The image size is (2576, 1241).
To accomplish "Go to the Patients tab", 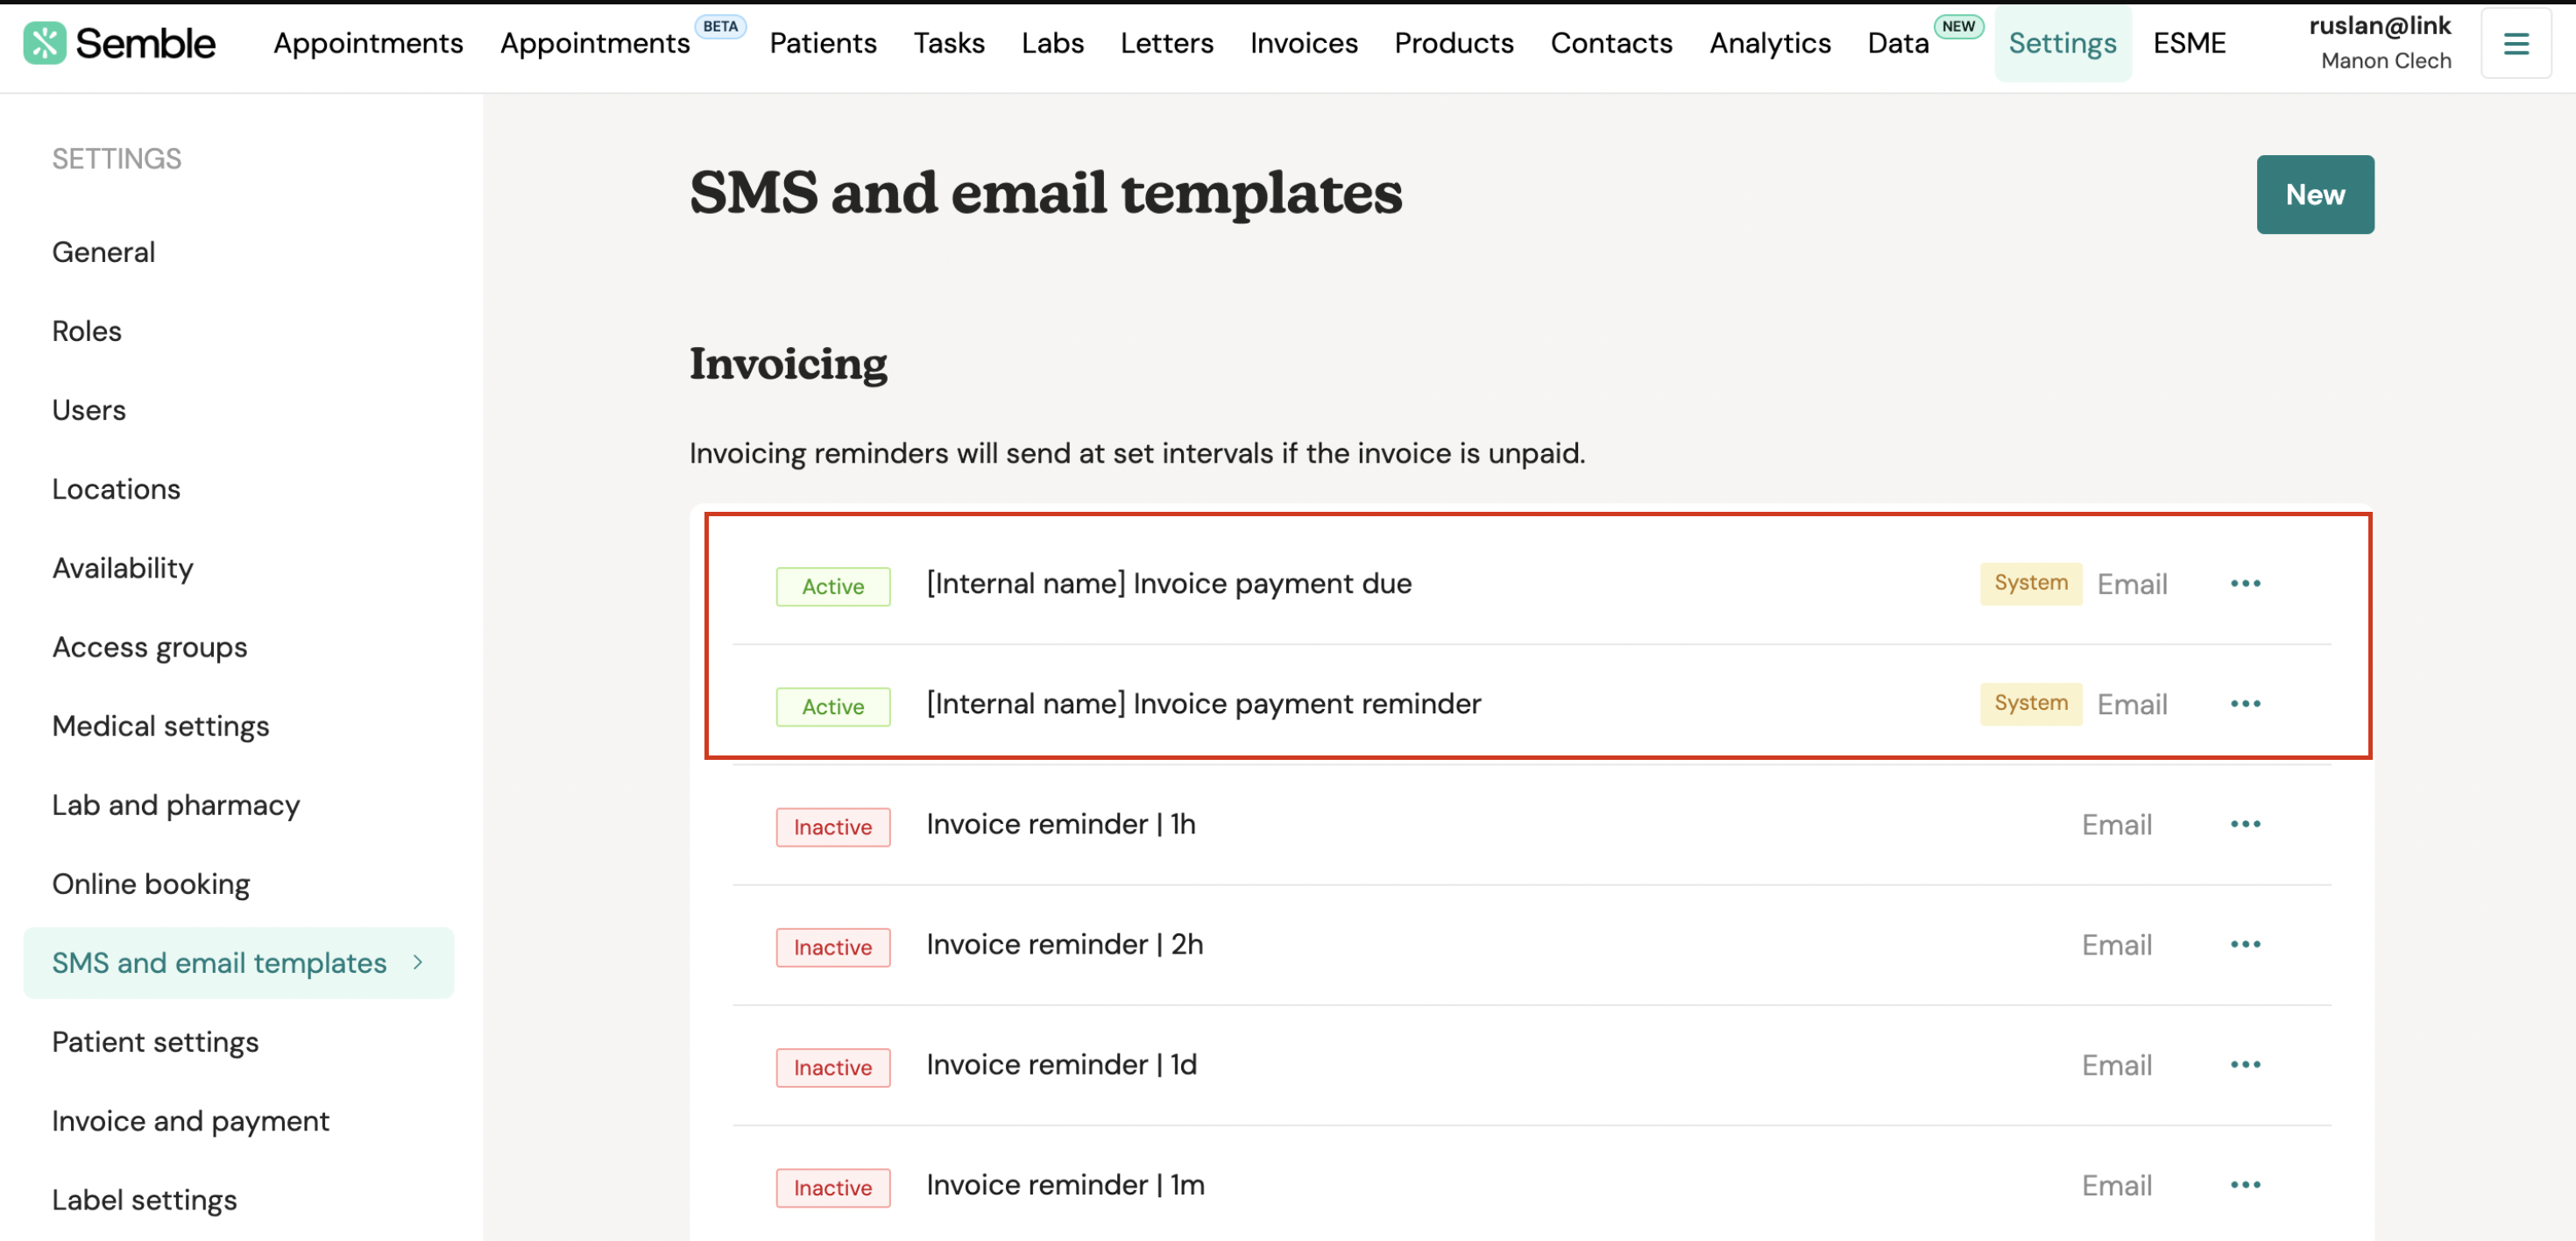I will point(823,43).
